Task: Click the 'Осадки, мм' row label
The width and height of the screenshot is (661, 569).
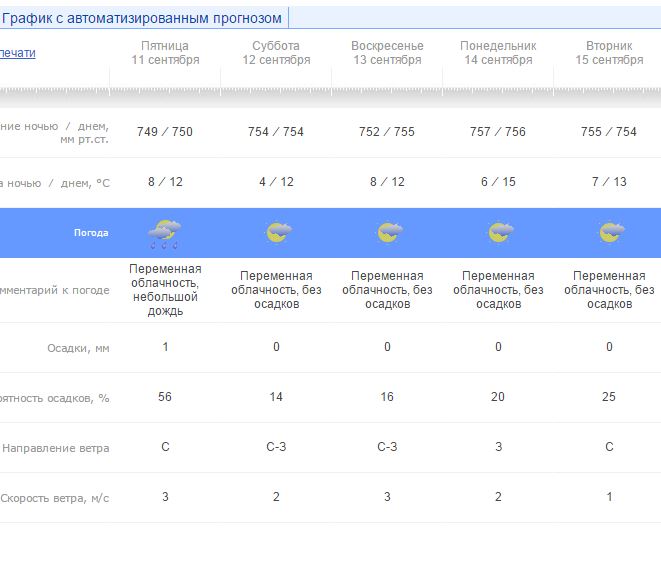Action: pos(78,348)
